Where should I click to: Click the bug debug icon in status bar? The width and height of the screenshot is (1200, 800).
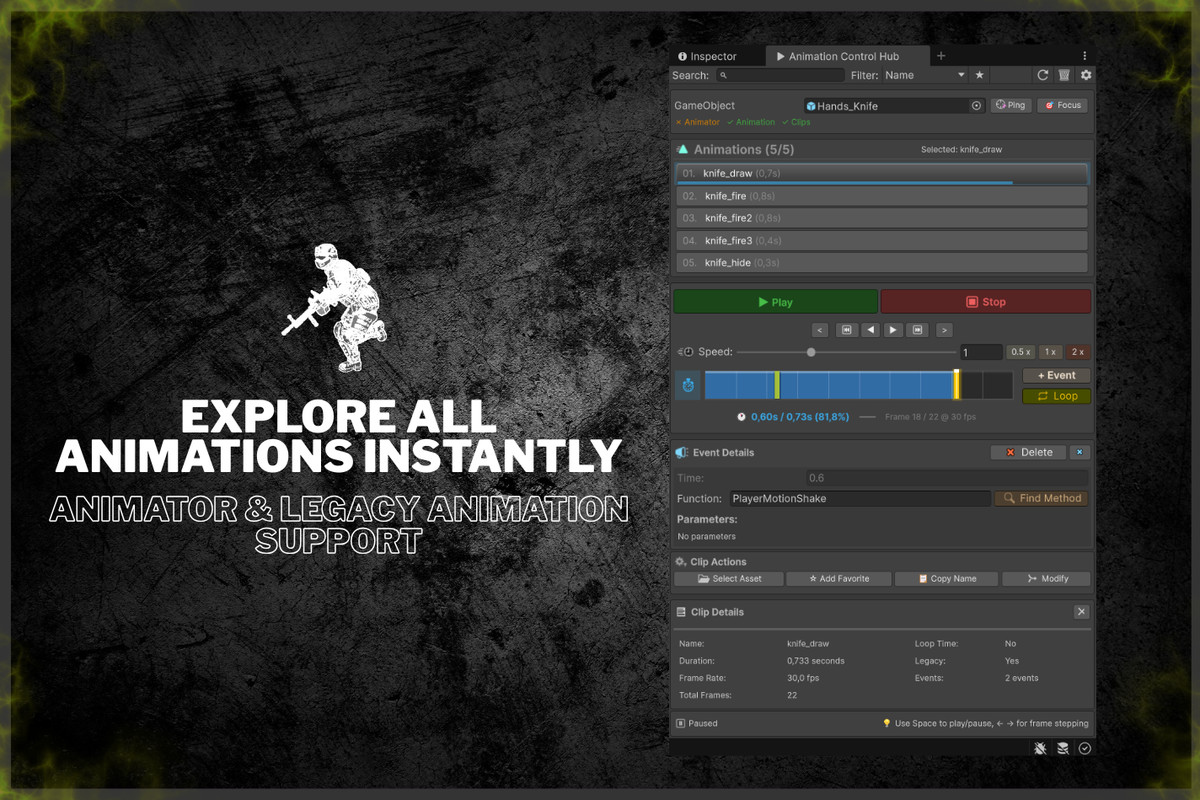click(x=1040, y=748)
